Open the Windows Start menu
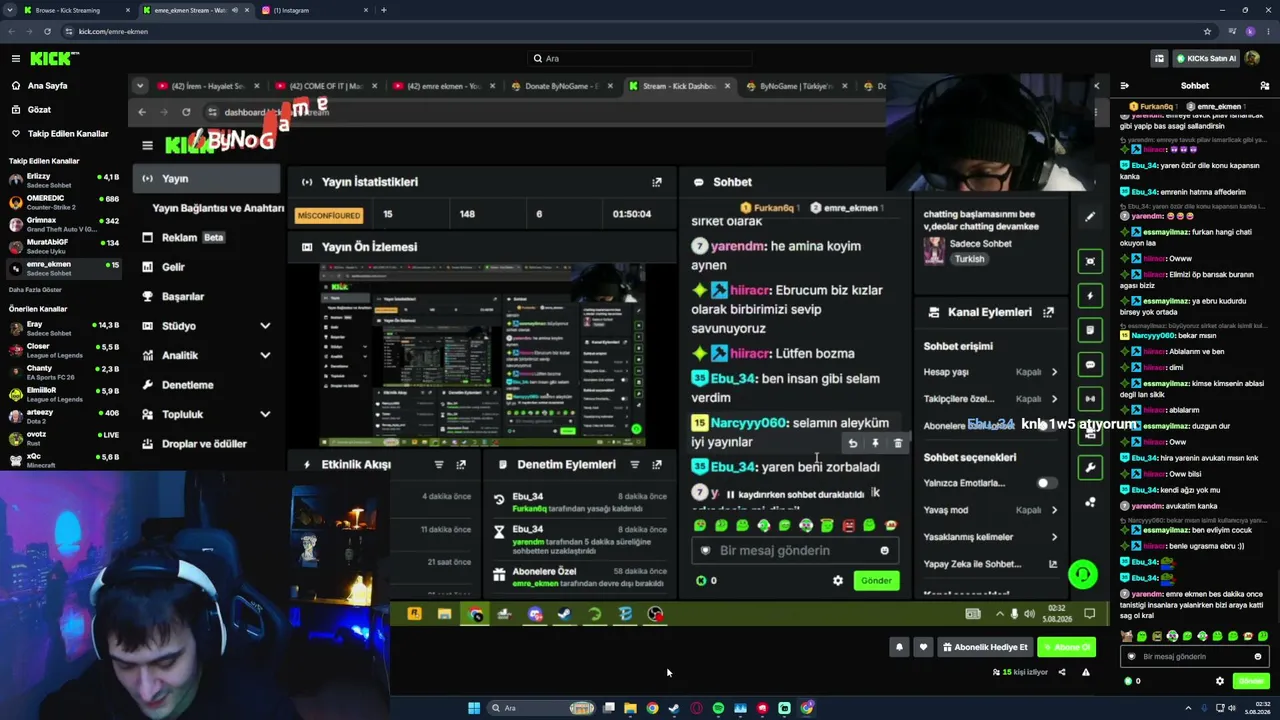1280x720 pixels. (474, 708)
